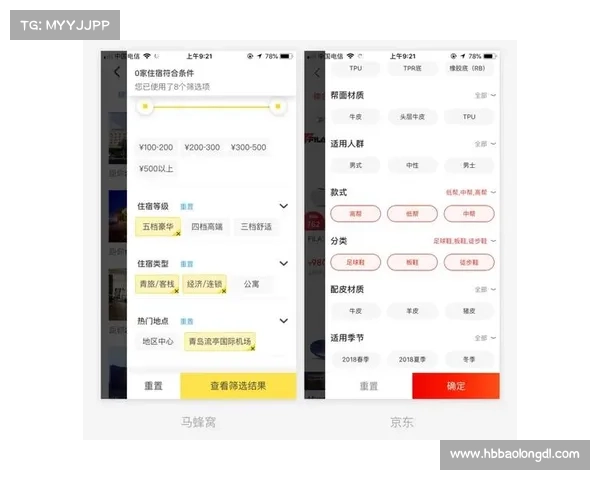600x480 pixels.
Task: Select the ¥200-300 price chip
Action: [x=202, y=147]
